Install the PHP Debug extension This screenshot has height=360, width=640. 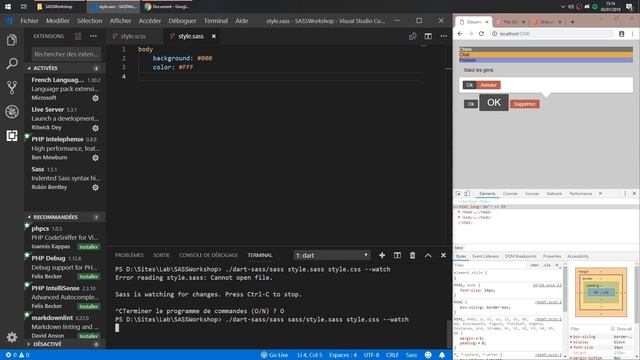pyautogui.click(x=89, y=276)
